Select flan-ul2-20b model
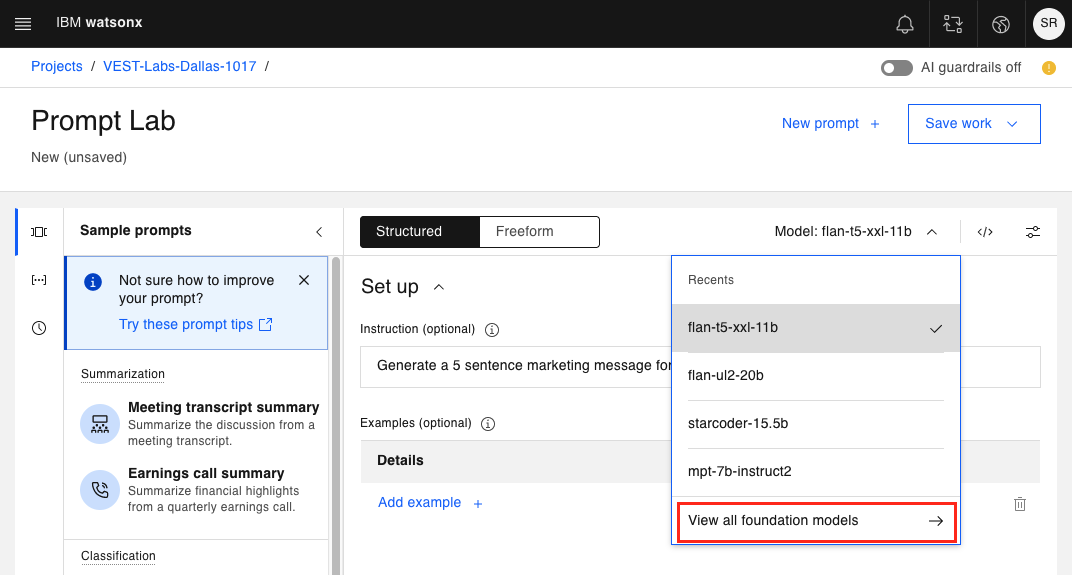 click(816, 376)
